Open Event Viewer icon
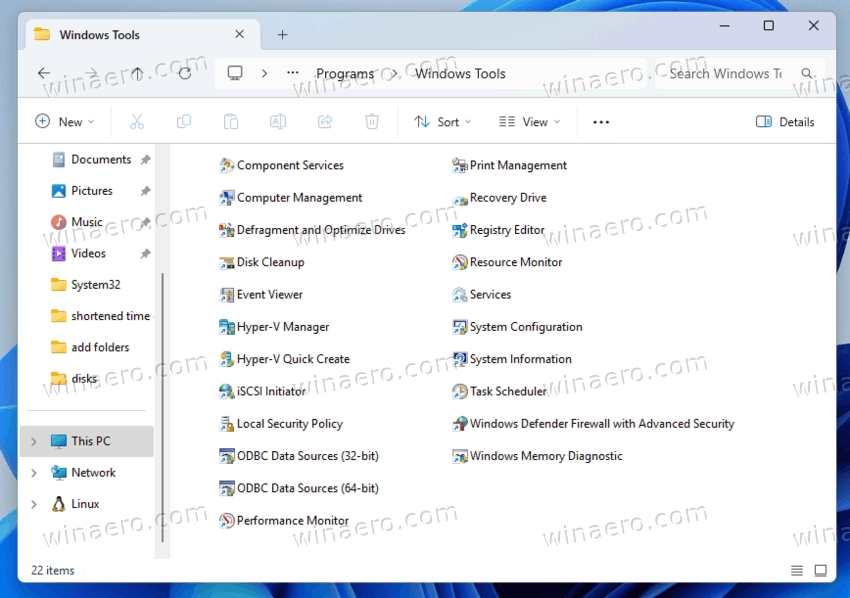 click(x=227, y=294)
